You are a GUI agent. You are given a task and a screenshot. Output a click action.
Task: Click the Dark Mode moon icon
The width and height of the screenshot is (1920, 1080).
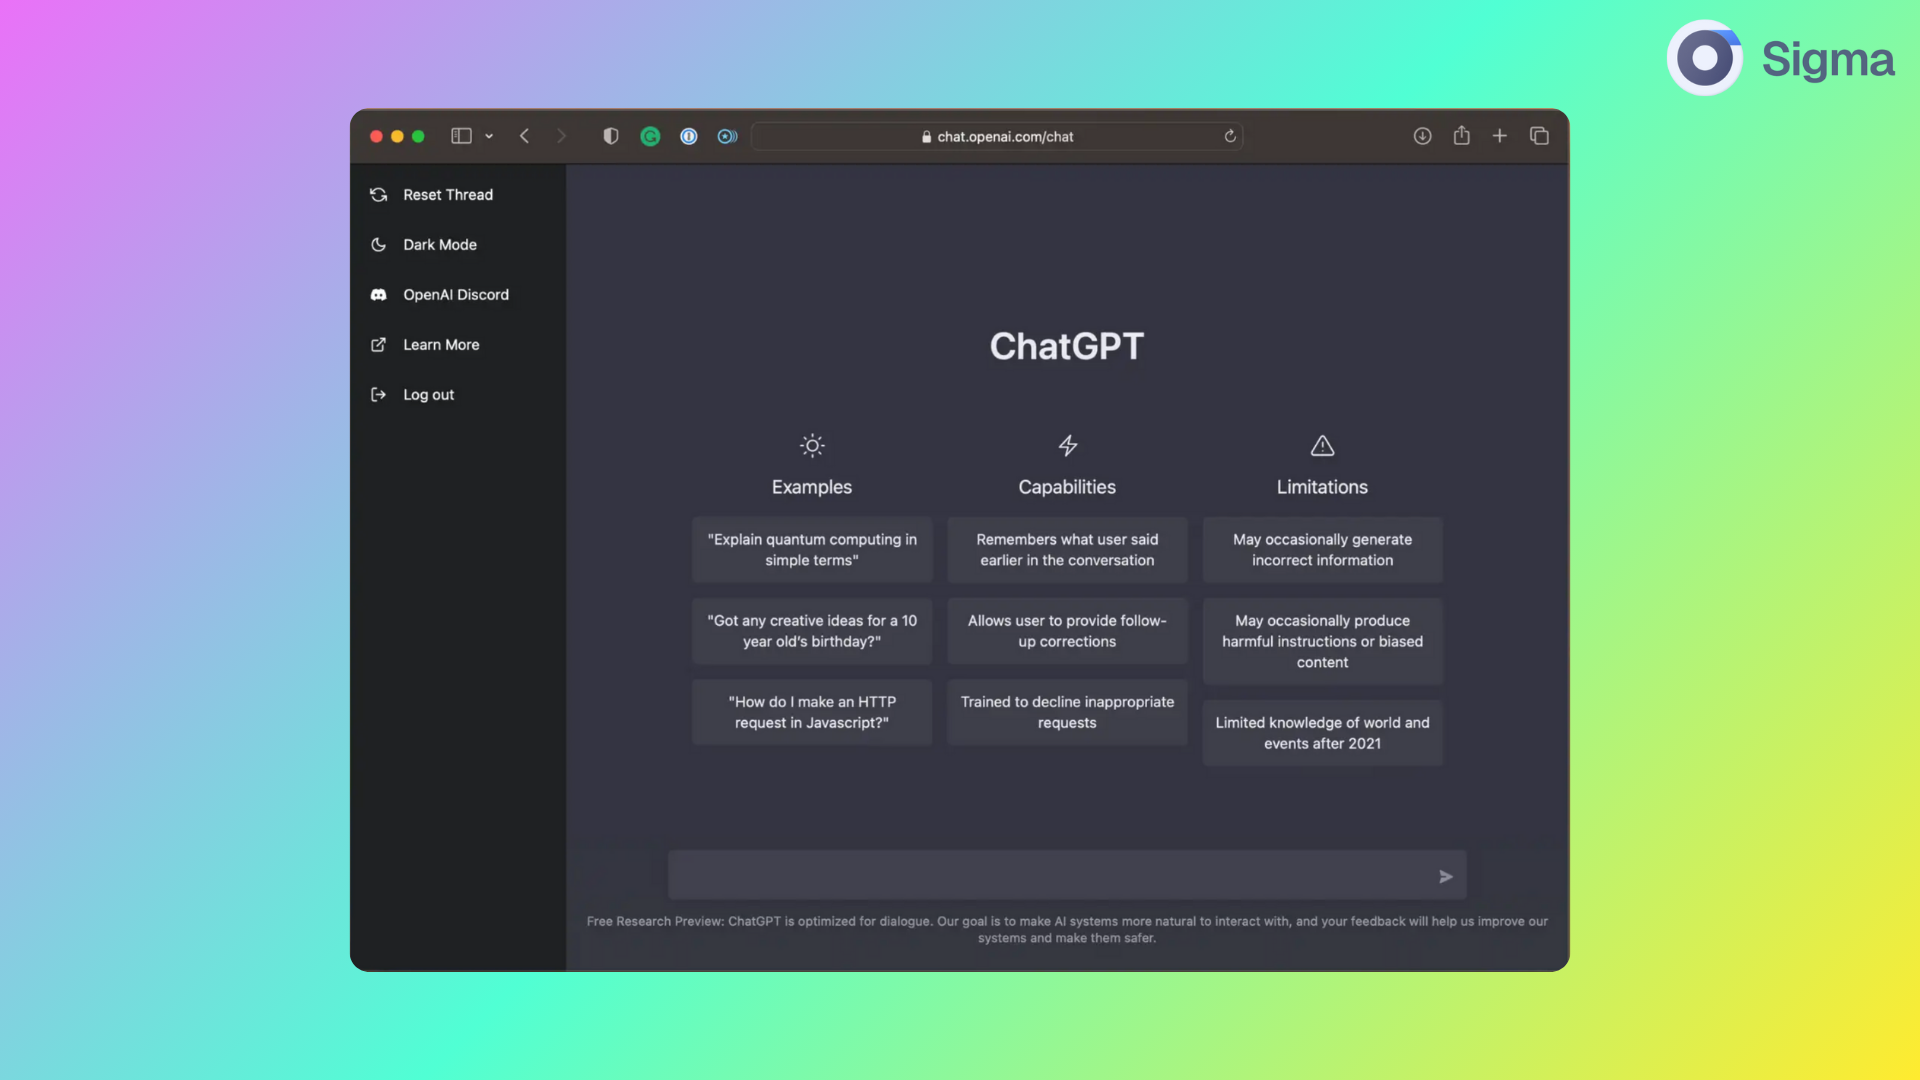point(378,245)
